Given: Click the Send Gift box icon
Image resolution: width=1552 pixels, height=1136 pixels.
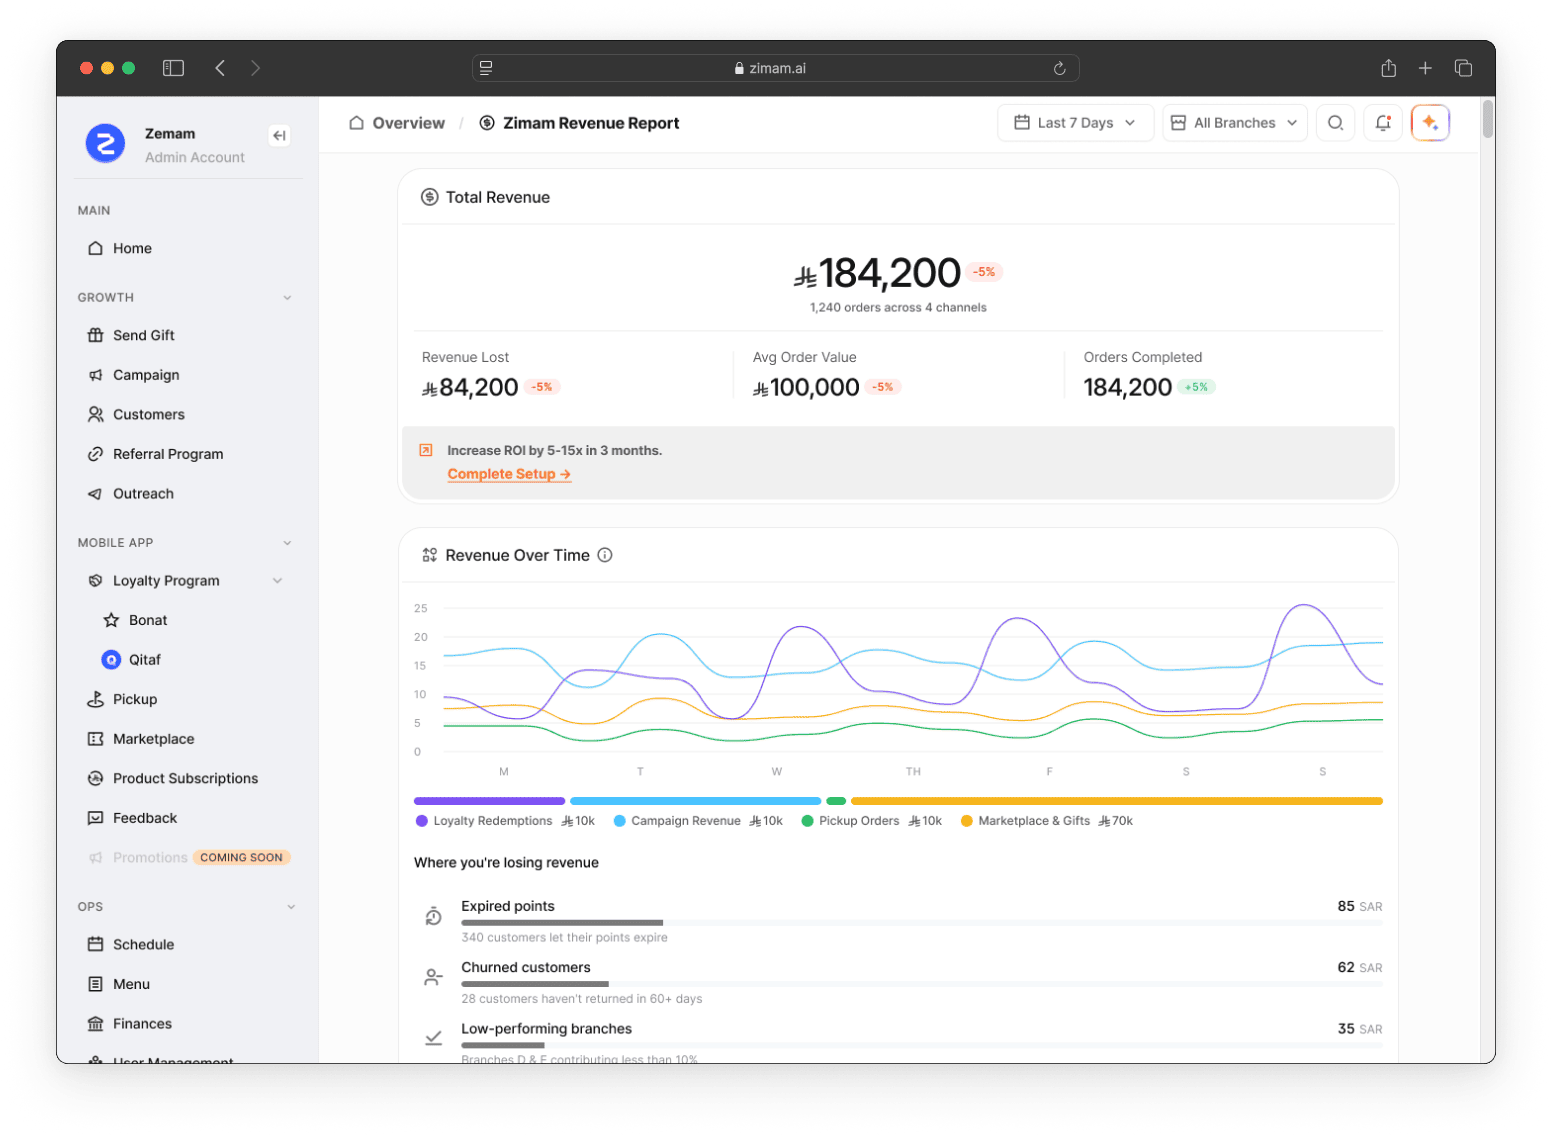Looking at the screenshot, I should [x=96, y=335].
